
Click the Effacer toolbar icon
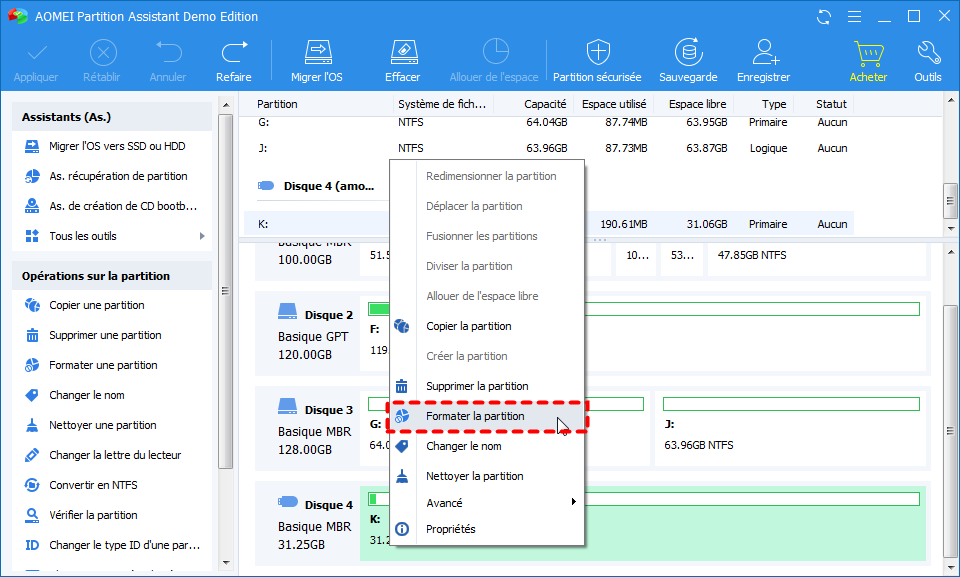[402, 52]
